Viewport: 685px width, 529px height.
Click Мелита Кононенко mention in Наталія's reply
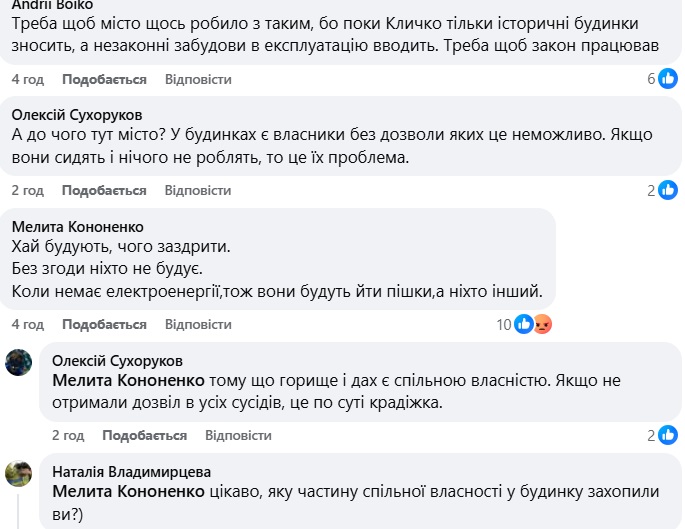click(128, 492)
